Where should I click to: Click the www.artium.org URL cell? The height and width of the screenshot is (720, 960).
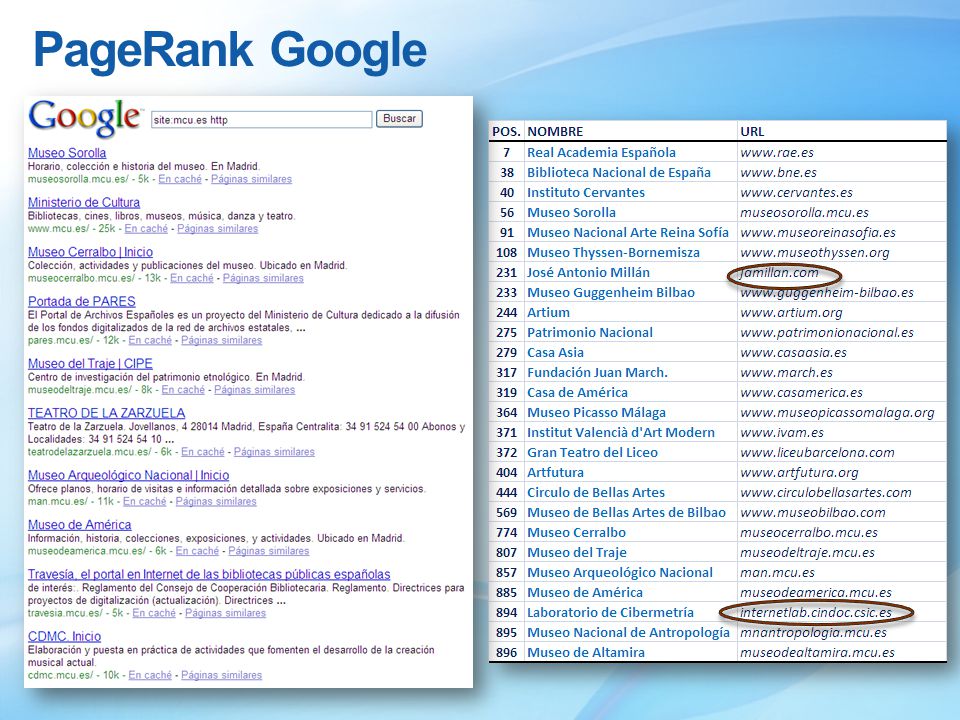pyautogui.click(x=791, y=312)
